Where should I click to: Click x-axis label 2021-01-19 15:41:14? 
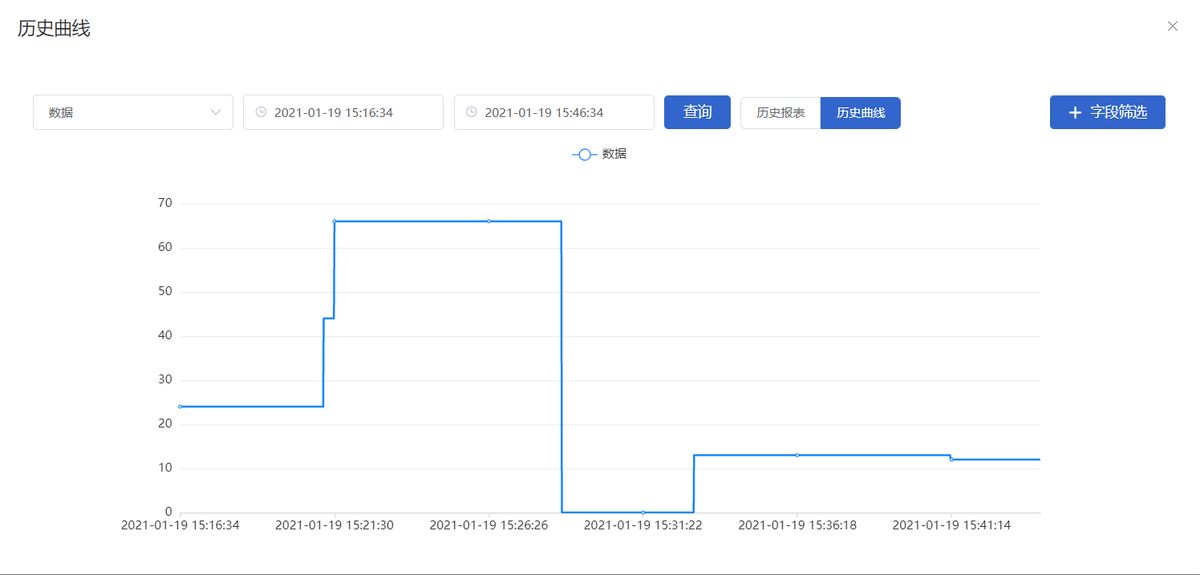point(951,525)
